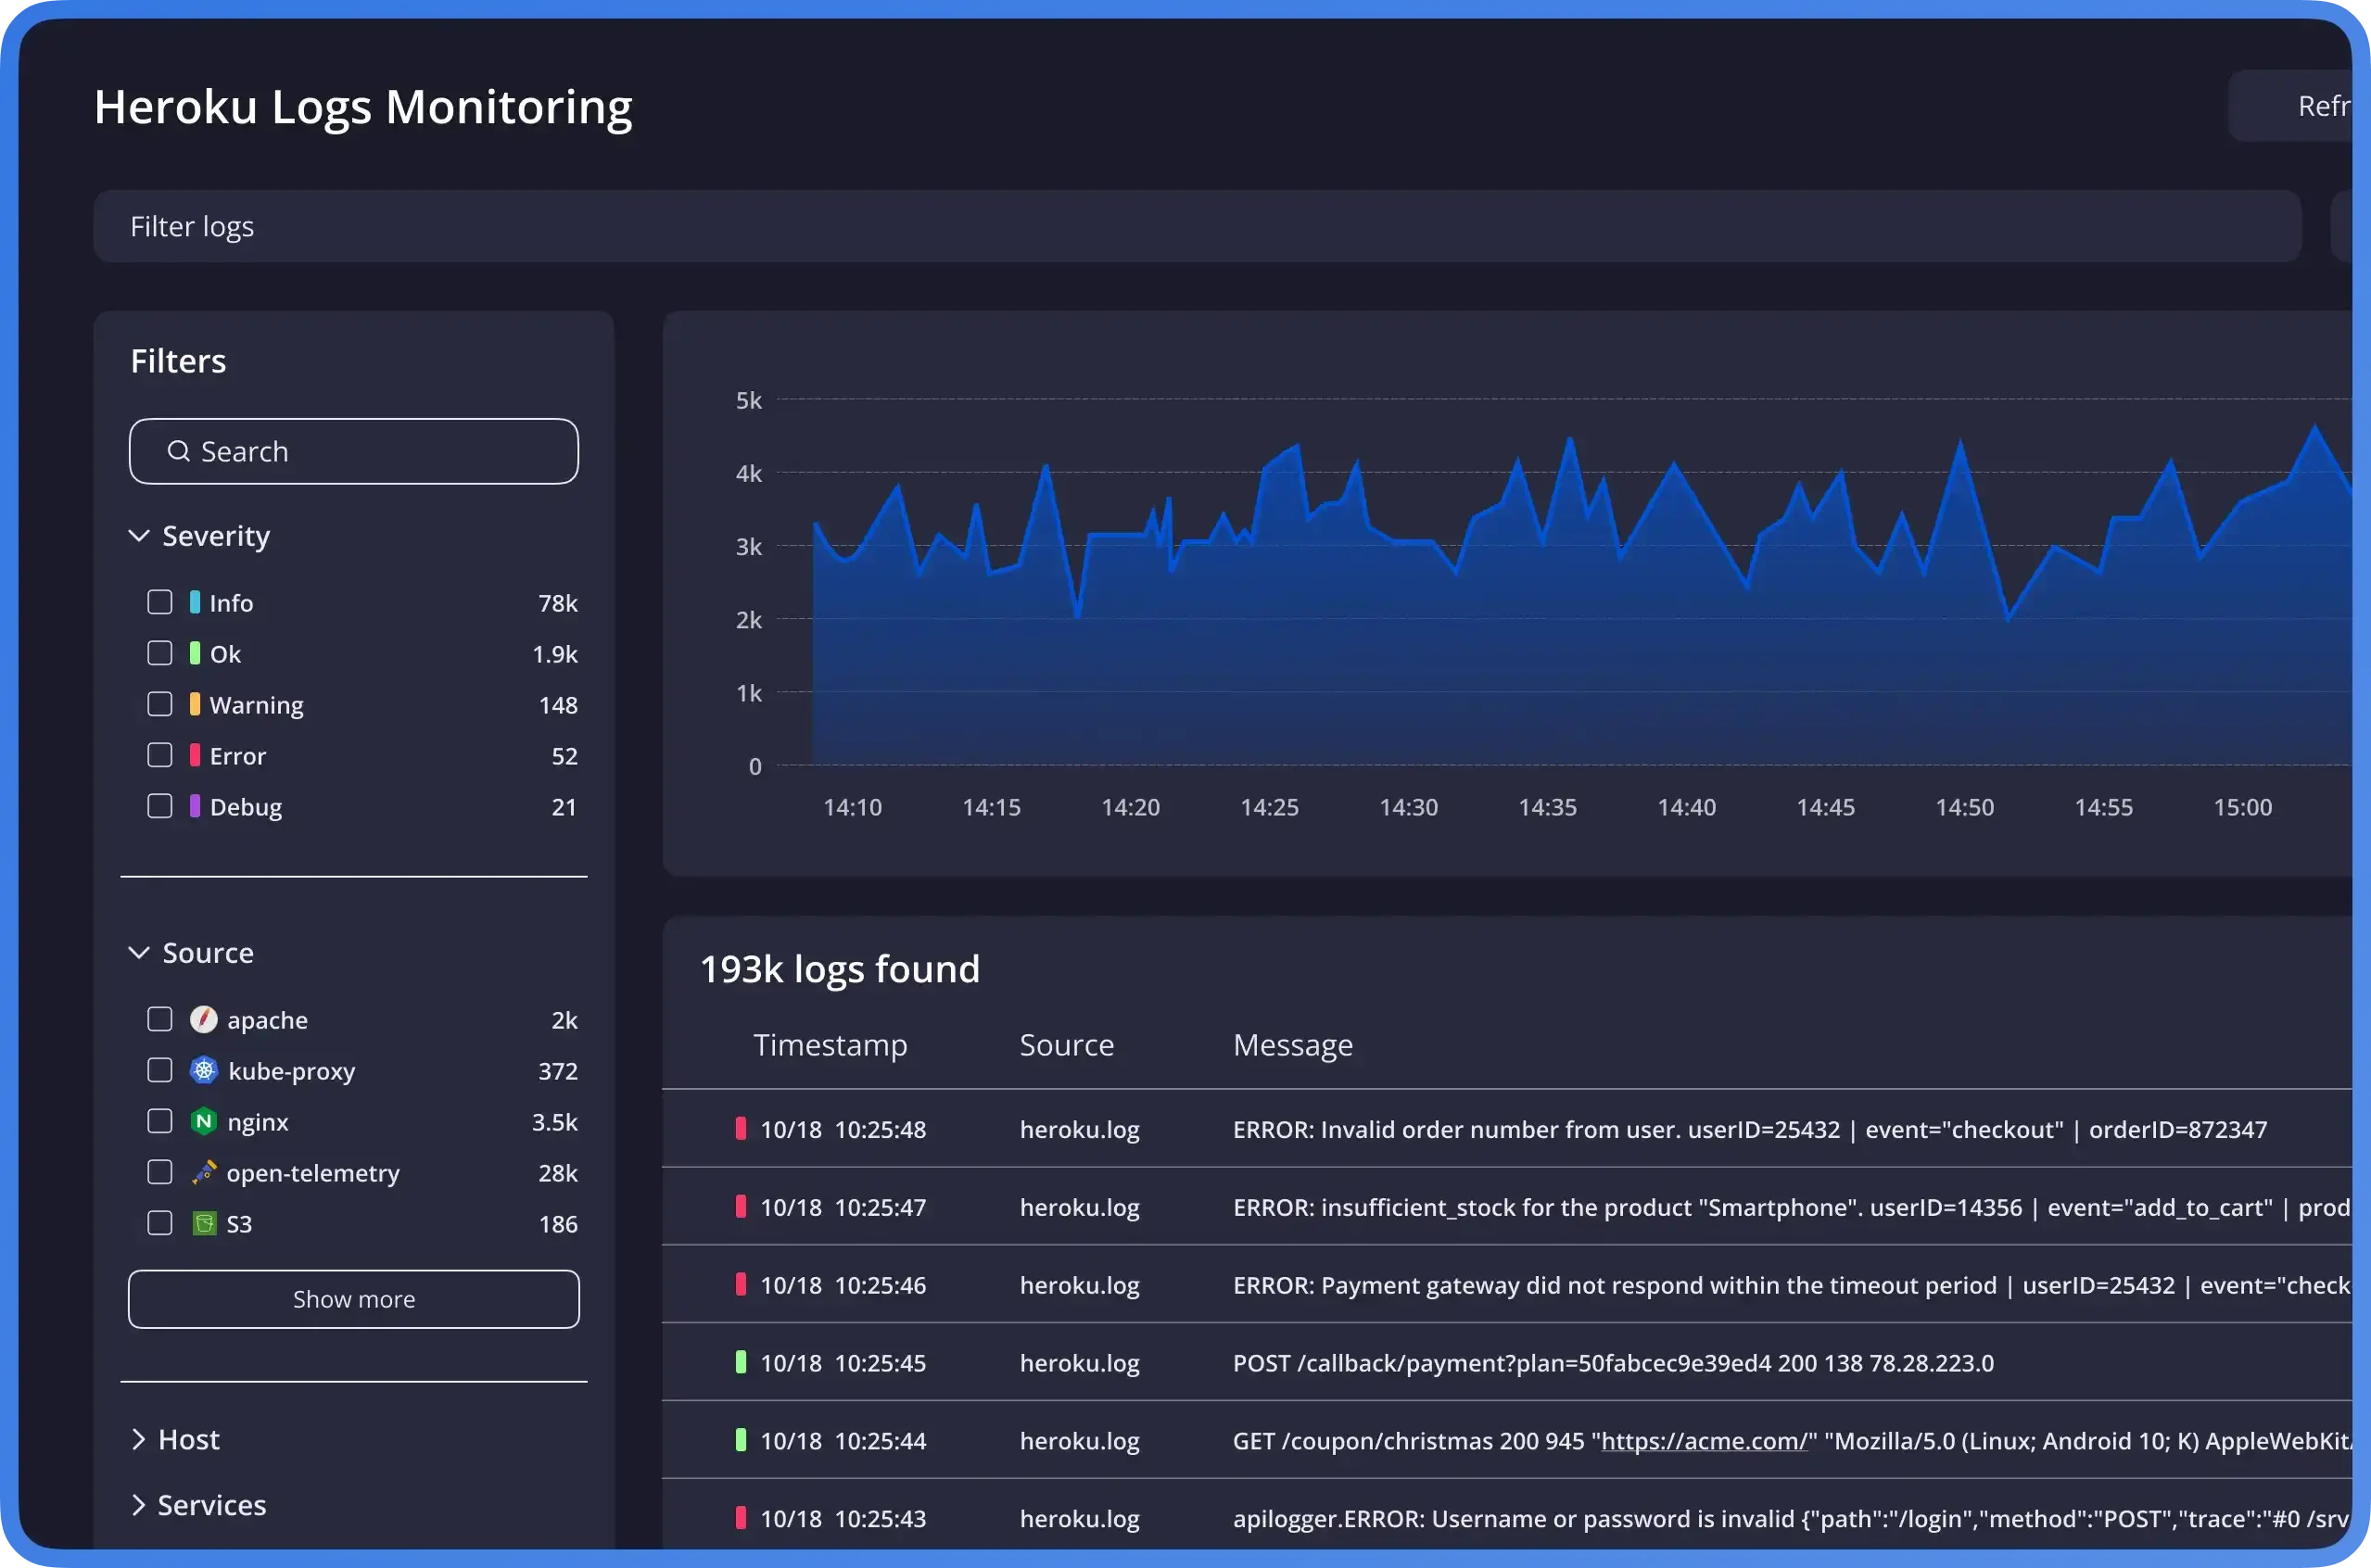Viewport: 2371px width, 1568px height.
Task: Open the POST /callback/payment log message
Action: [1613, 1363]
